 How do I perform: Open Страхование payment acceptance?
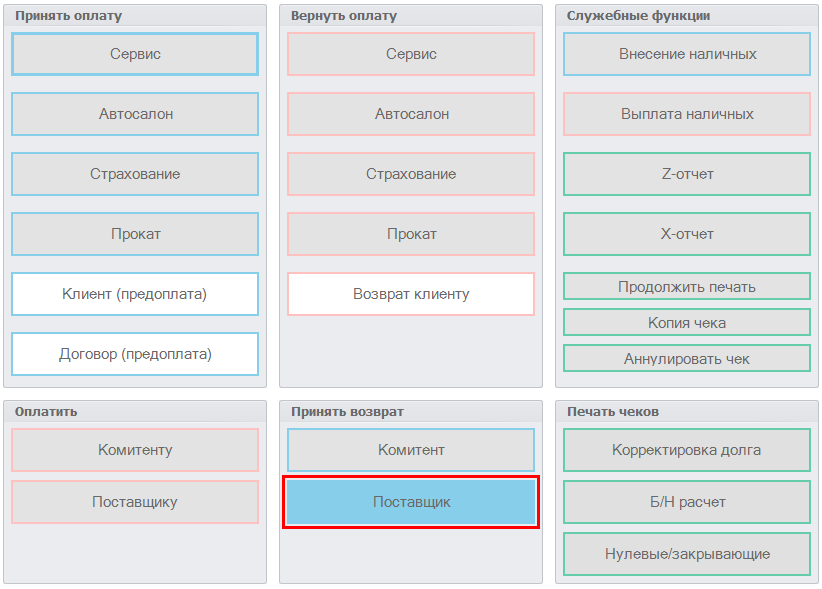click(x=135, y=174)
